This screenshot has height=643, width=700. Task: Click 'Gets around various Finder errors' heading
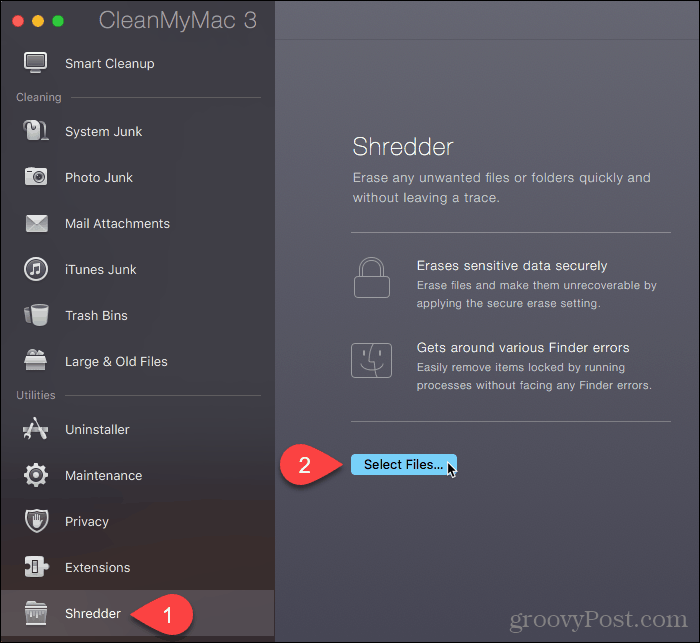pyautogui.click(x=523, y=347)
